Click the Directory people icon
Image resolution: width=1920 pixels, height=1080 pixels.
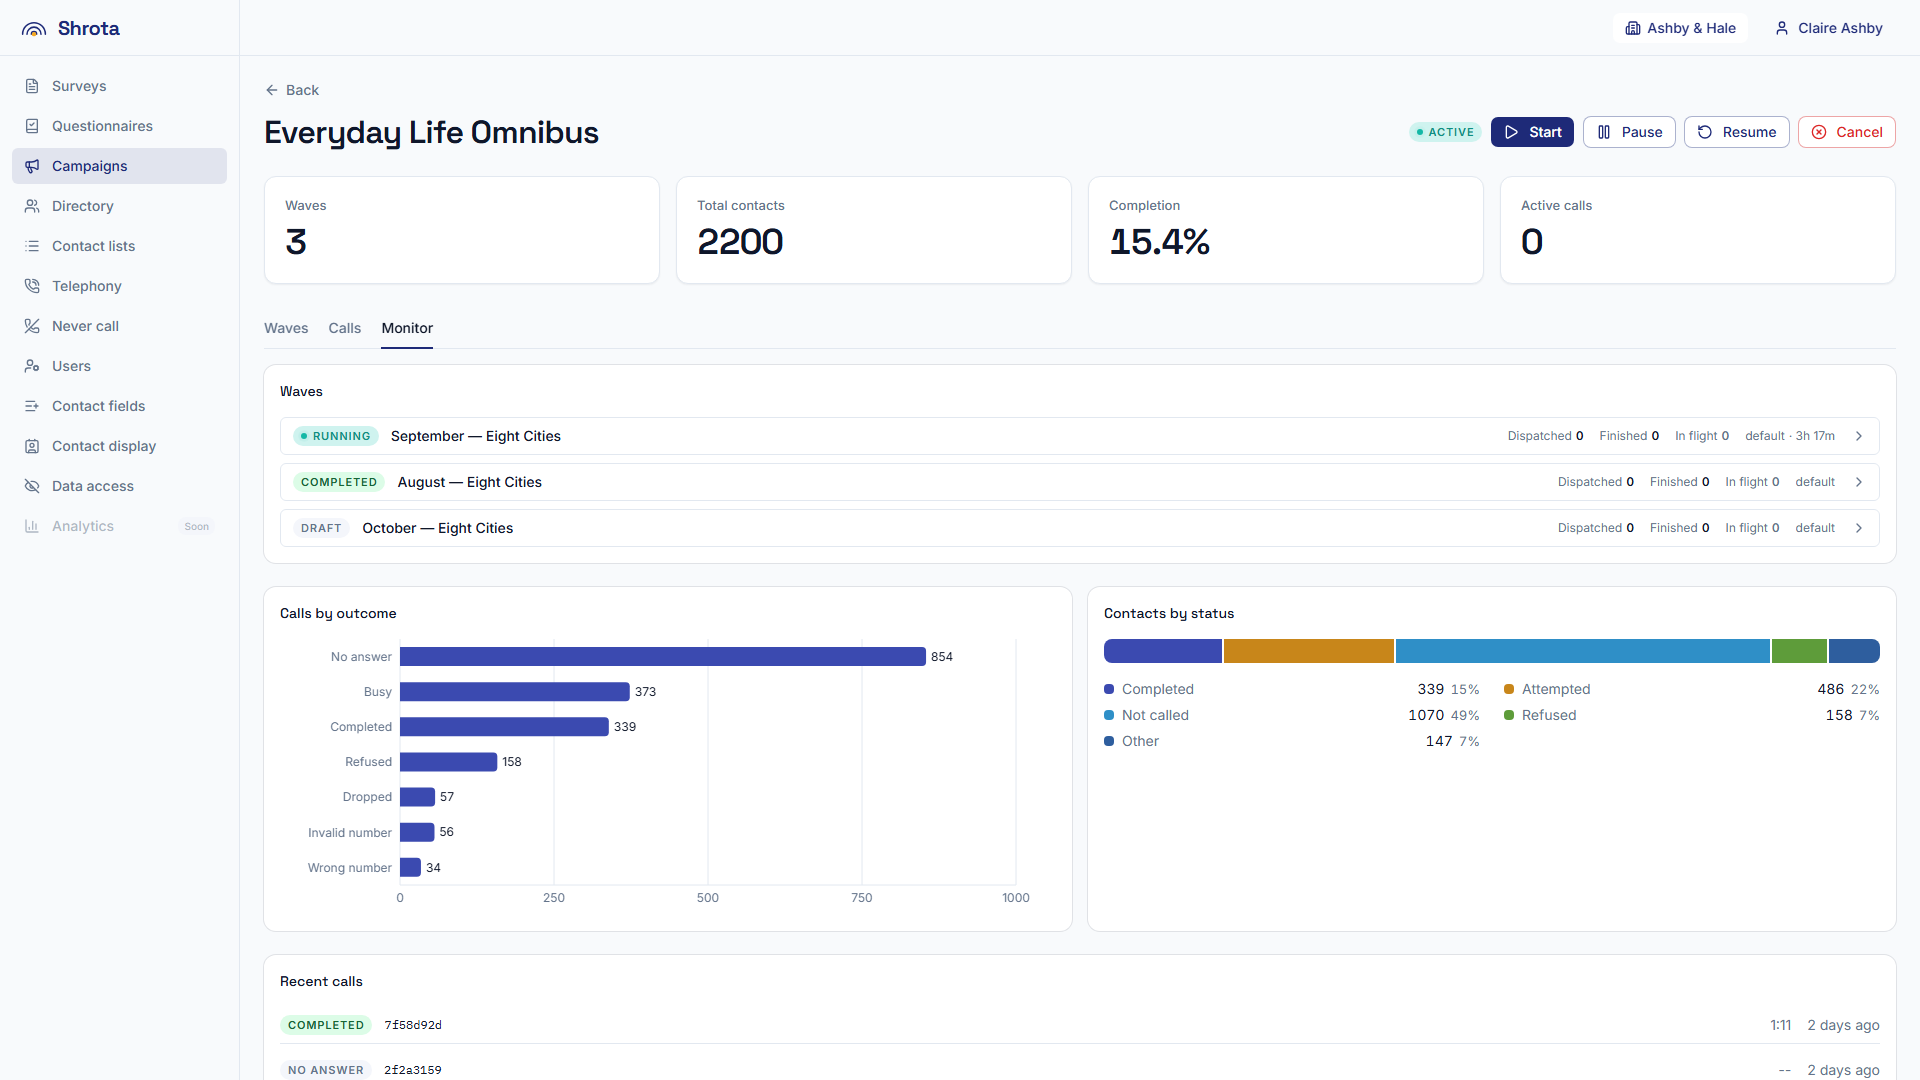[32, 206]
